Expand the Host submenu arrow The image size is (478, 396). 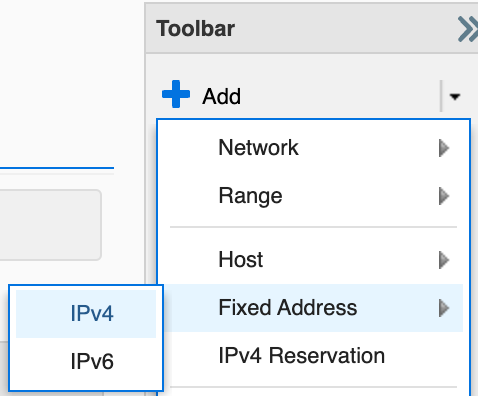click(x=444, y=260)
